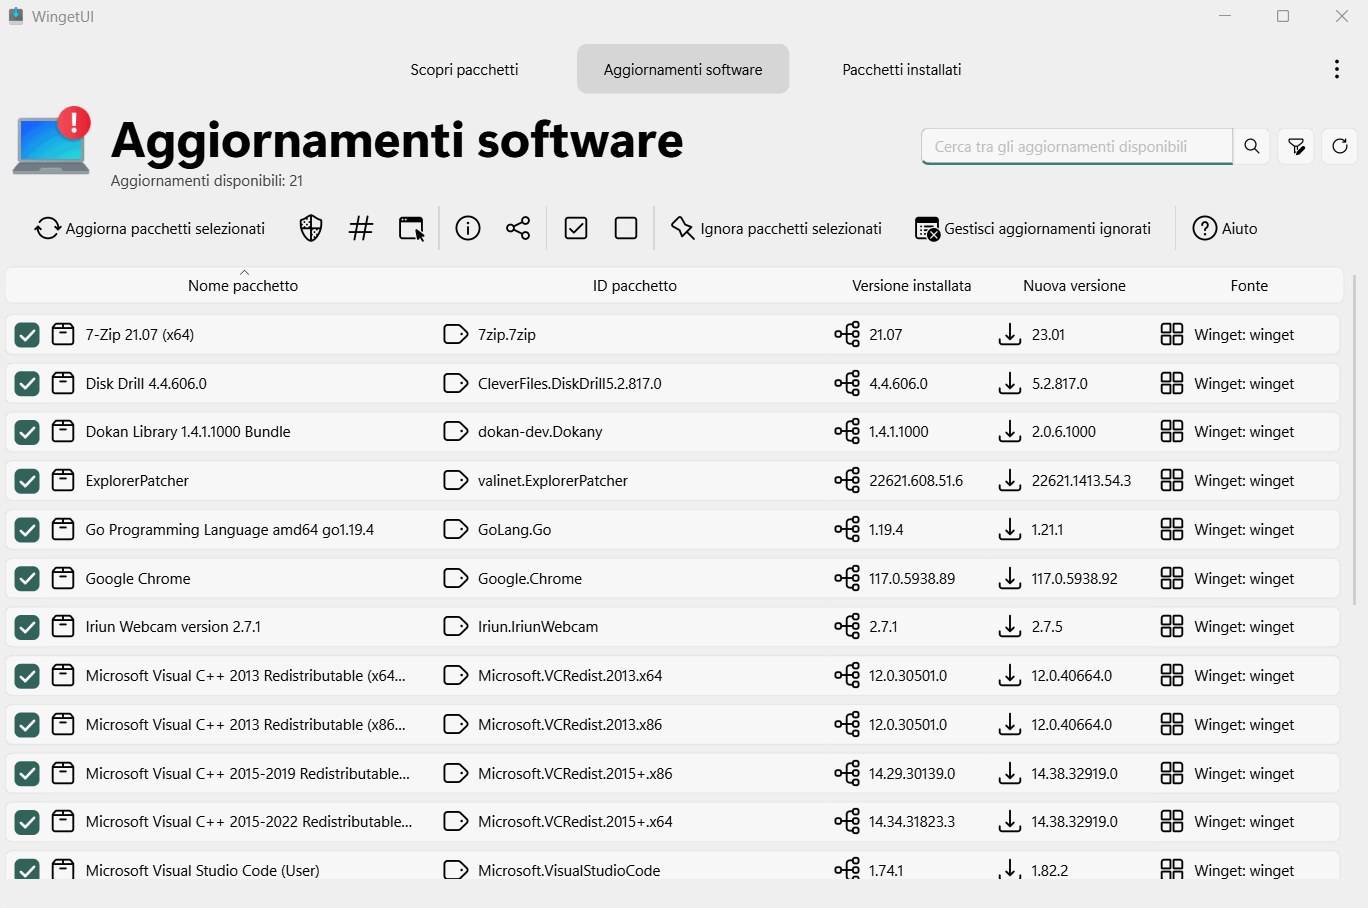Click version icon beside 14.29.30139.0
The image size is (1368, 908).
click(x=847, y=773)
